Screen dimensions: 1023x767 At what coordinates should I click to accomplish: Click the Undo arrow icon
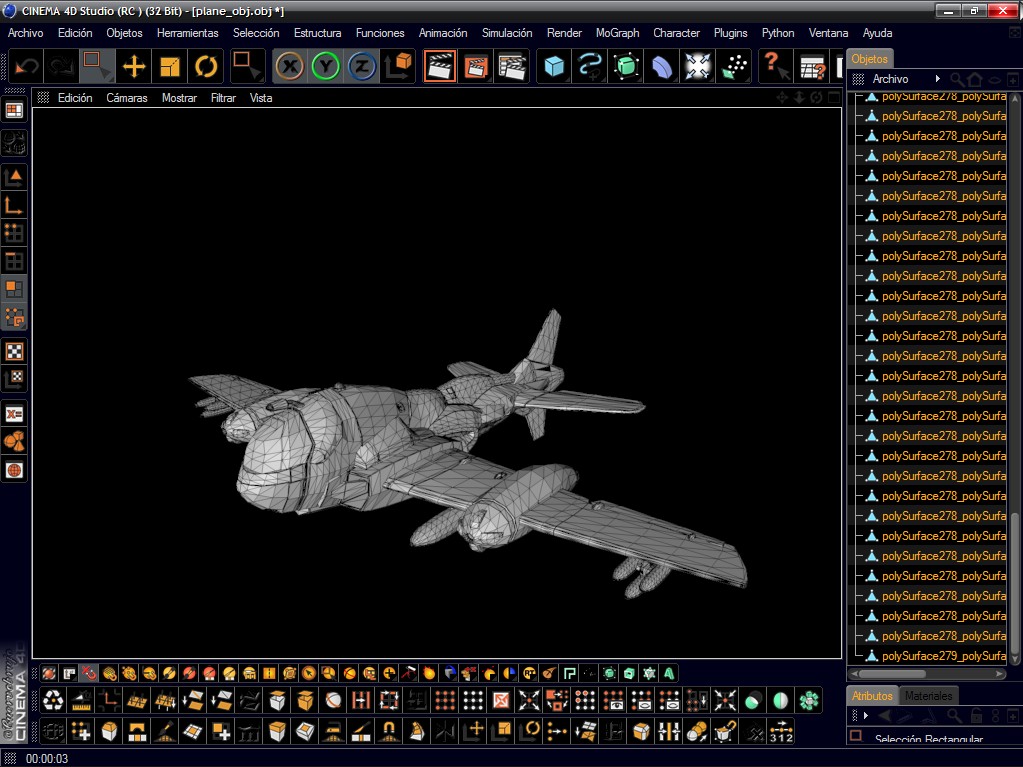[x=27, y=66]
